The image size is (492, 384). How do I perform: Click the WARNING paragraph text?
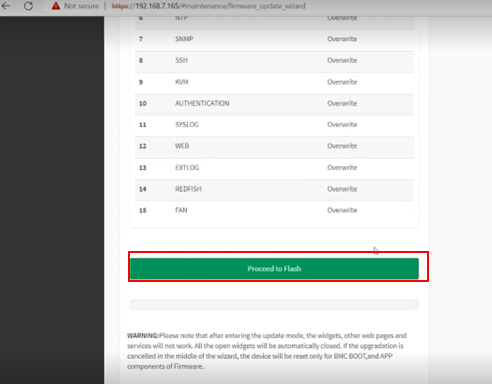point(267,351)
